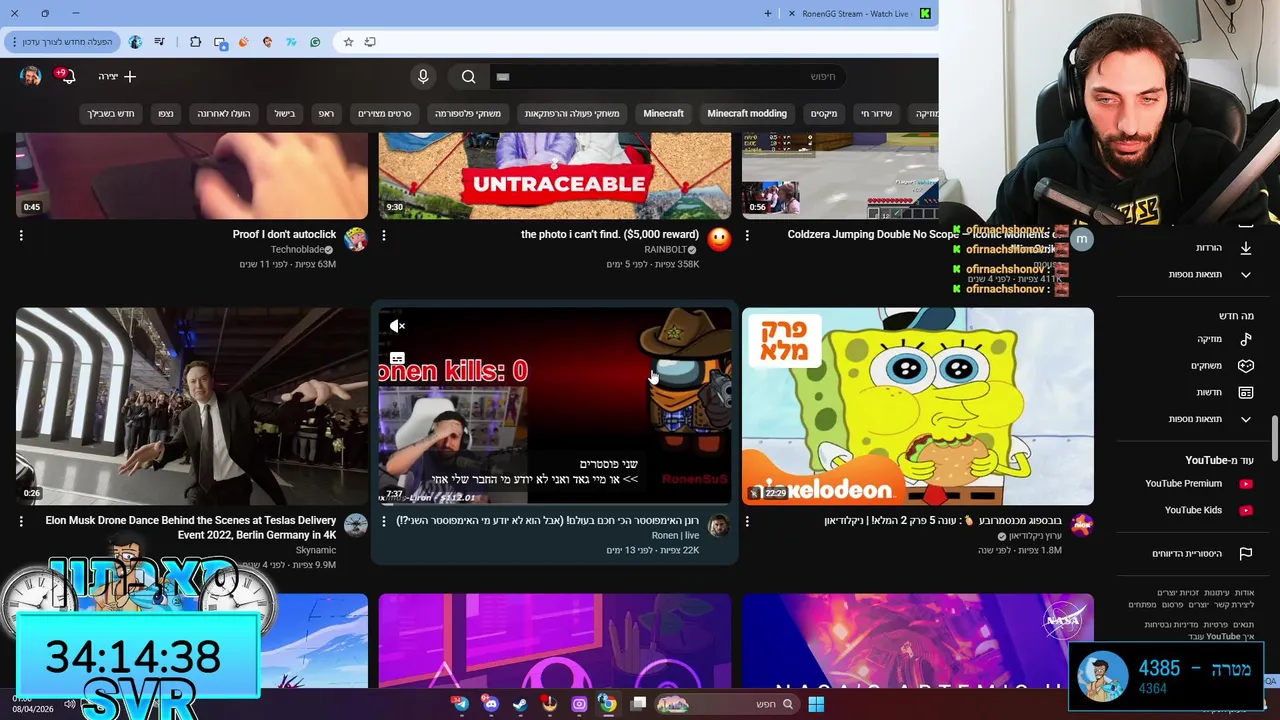The image size is (1280, 720).
Task: Click the green Grammarly extension icon
Action: click(315, 42)
